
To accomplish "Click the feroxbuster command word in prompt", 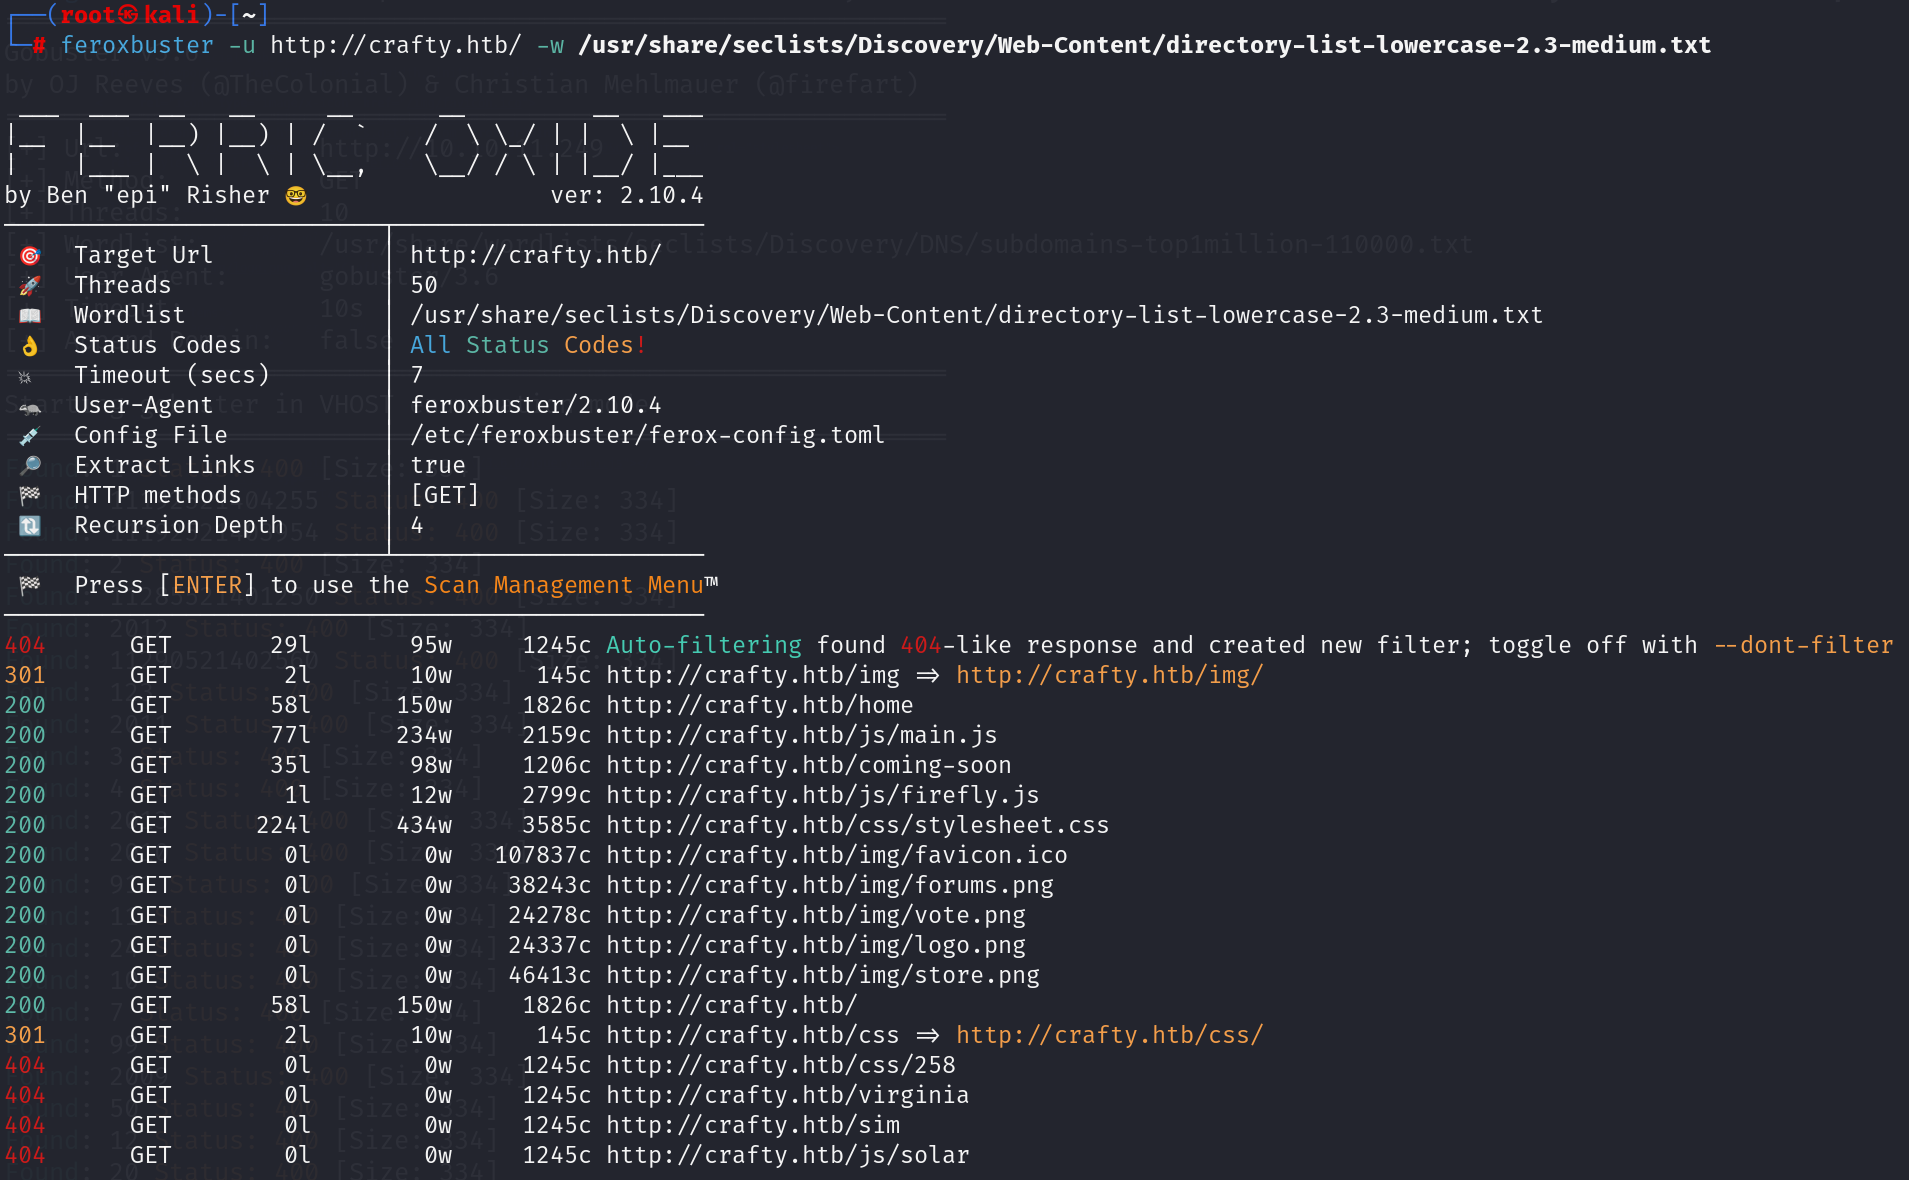I will point(137,45).
